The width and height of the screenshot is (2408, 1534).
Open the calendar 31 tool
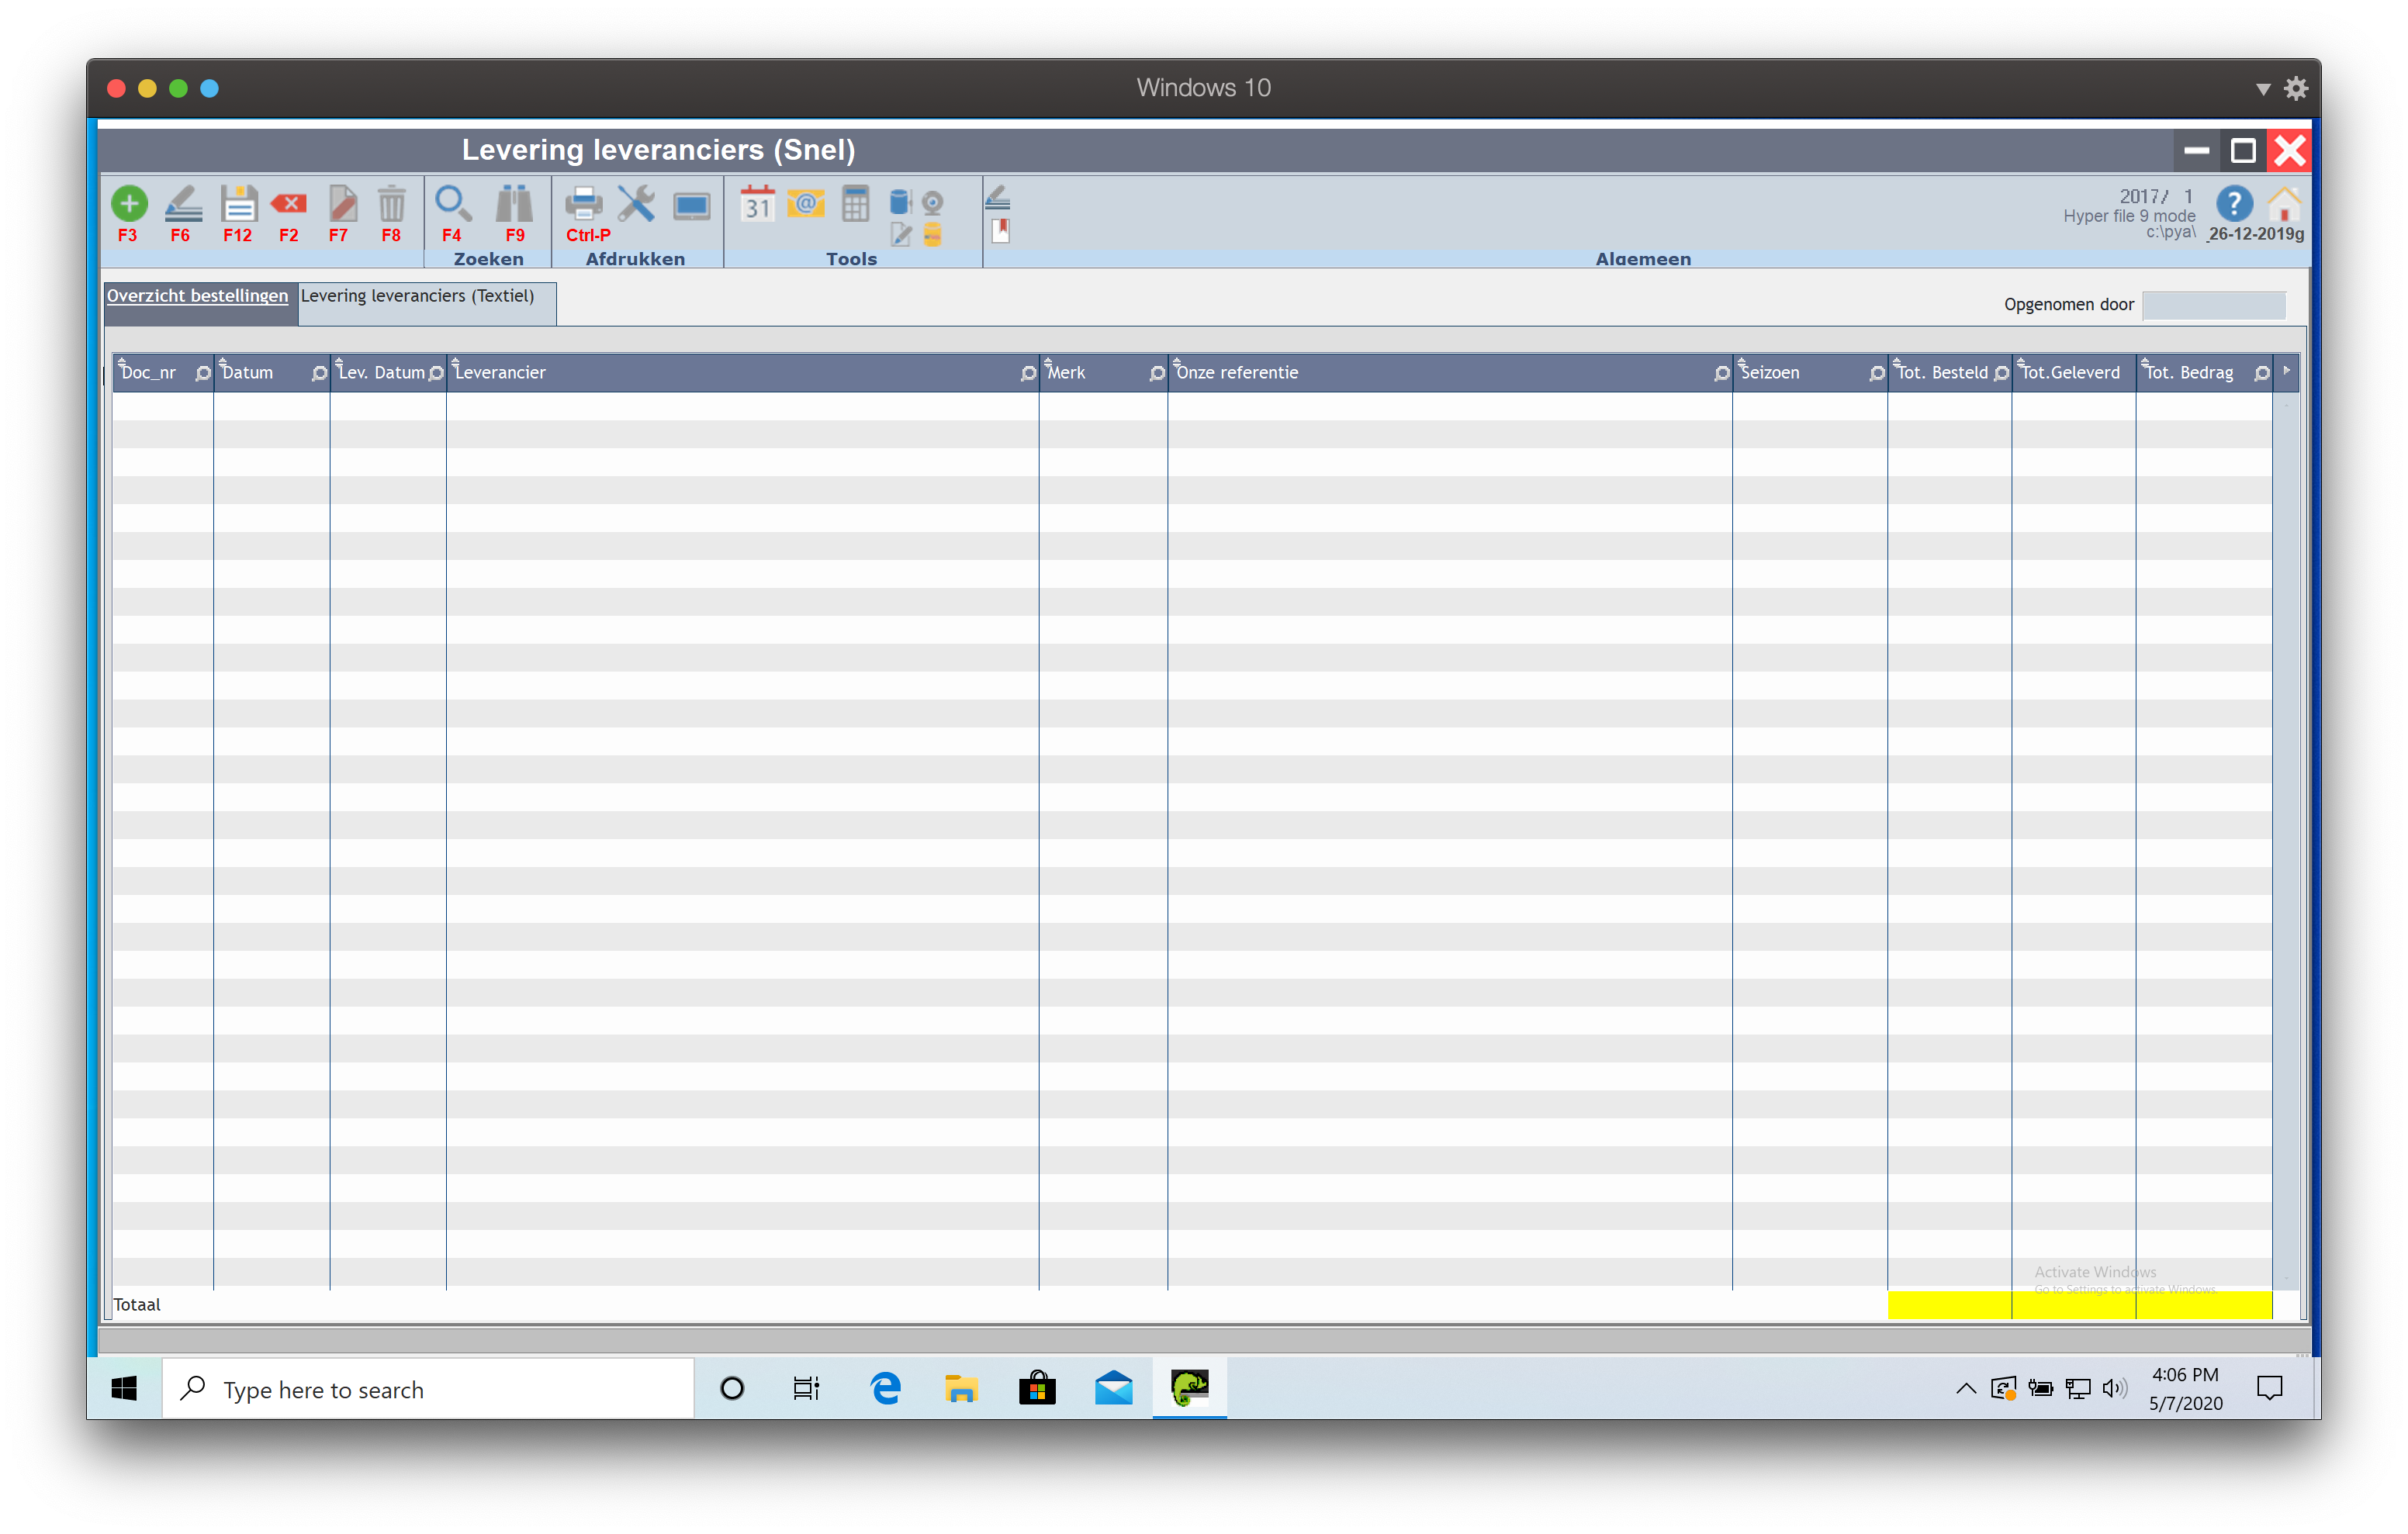point(757,204)
